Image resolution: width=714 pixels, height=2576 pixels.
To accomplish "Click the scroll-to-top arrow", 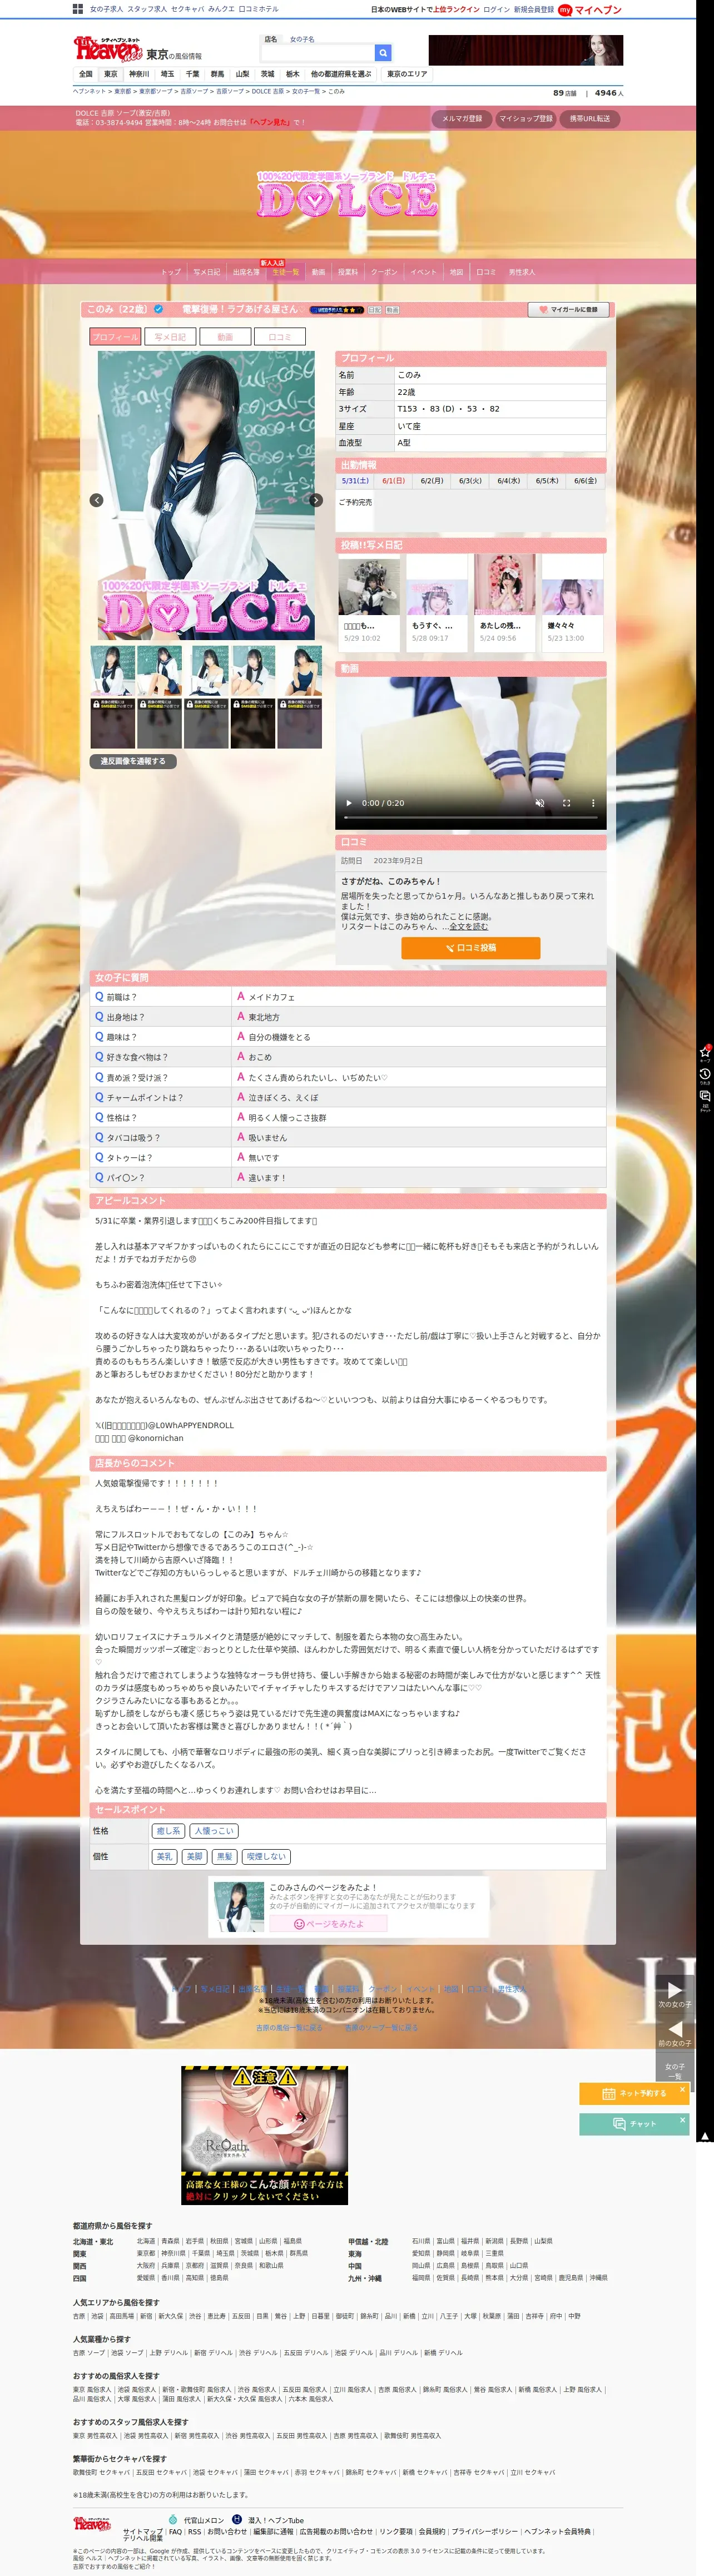I will [705, 2137].
